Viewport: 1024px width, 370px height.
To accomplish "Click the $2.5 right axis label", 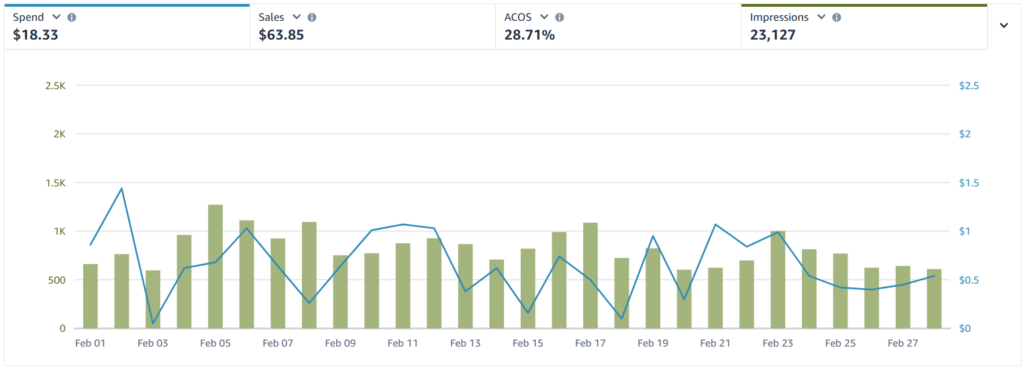I will pyautogui.click(x=968, y=86).
